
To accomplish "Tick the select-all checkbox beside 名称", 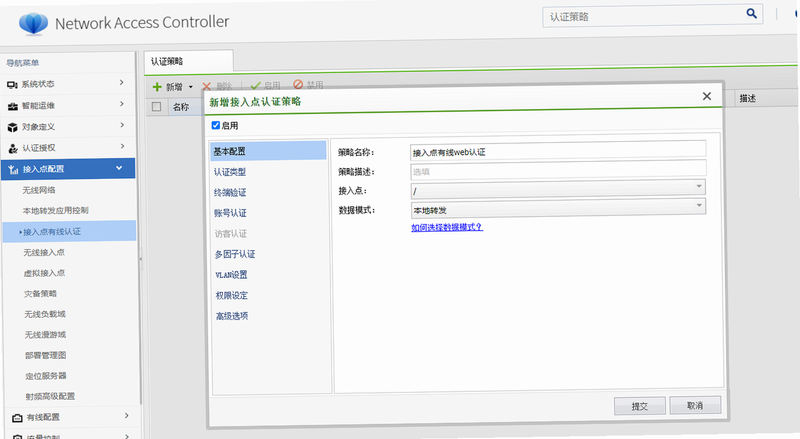I will 157,107.
